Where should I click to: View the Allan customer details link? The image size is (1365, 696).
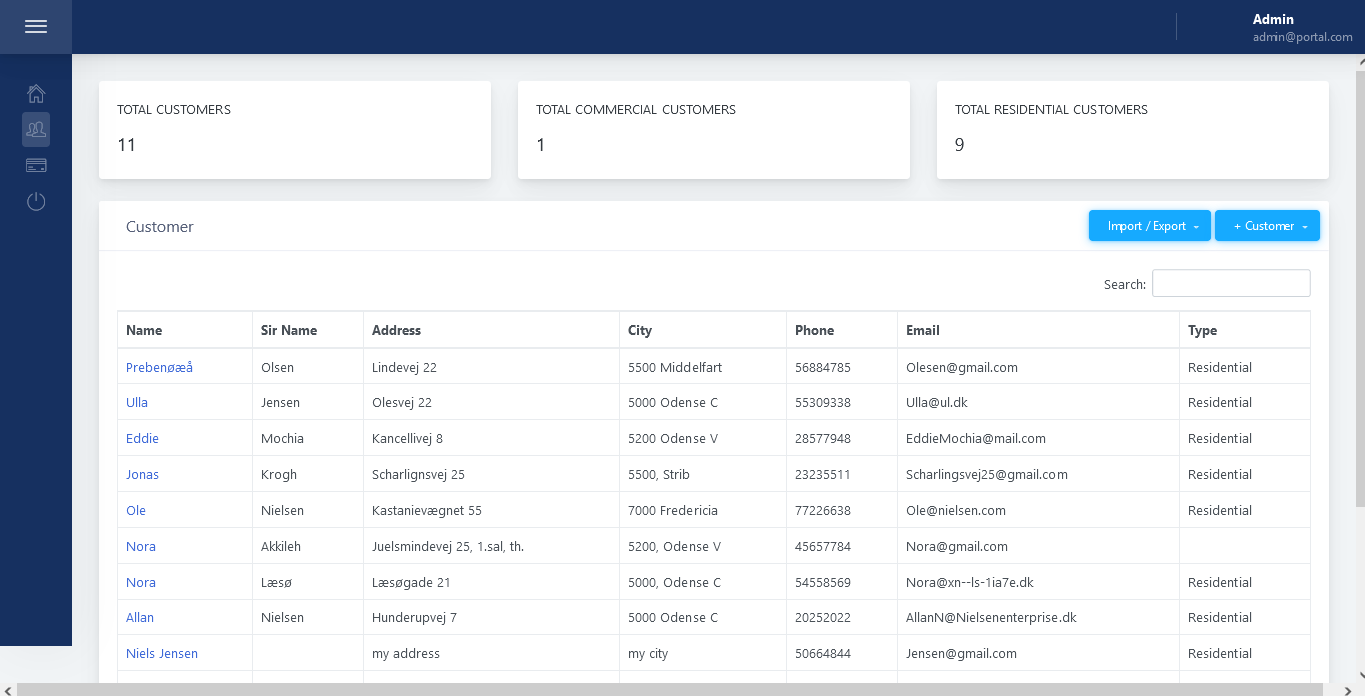coord(140,618)
